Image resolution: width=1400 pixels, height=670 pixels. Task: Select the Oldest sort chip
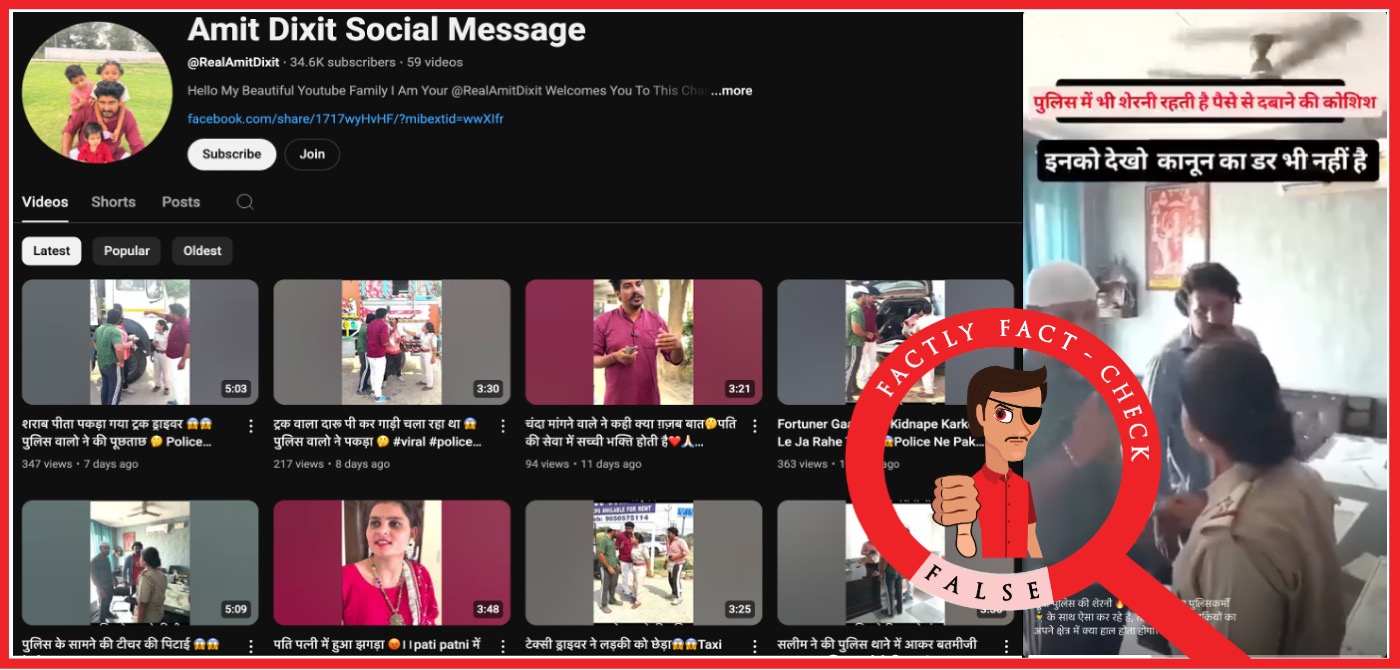click(202, 251)
